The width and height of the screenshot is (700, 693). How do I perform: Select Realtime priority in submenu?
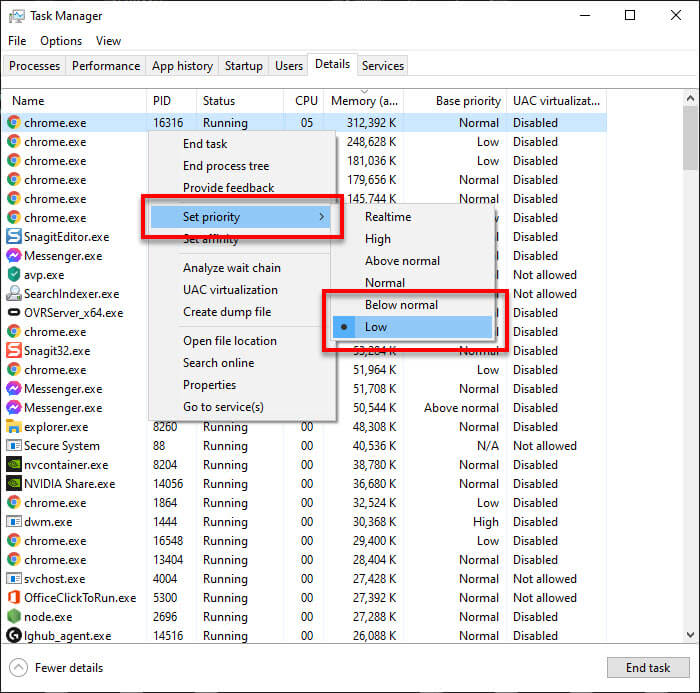click(412, 217)
